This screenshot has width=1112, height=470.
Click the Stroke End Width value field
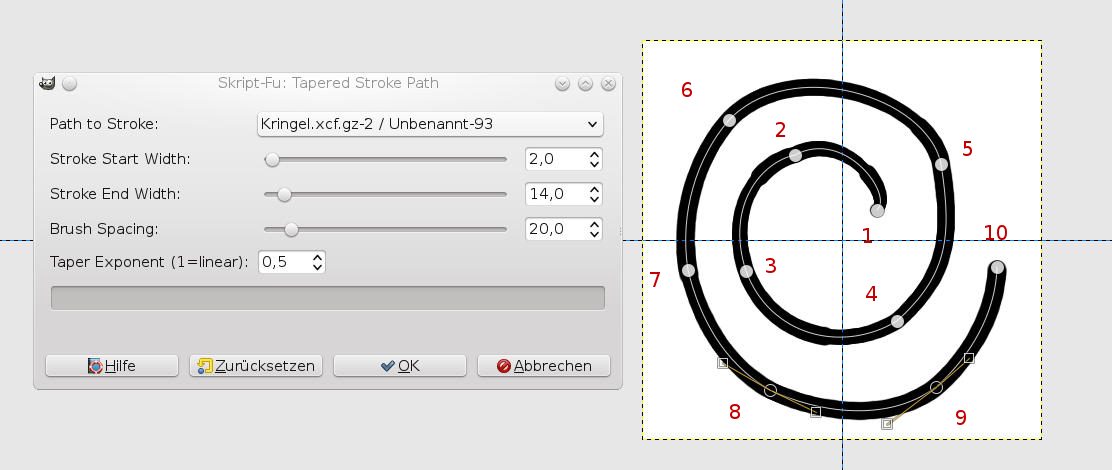click(556, 194)
